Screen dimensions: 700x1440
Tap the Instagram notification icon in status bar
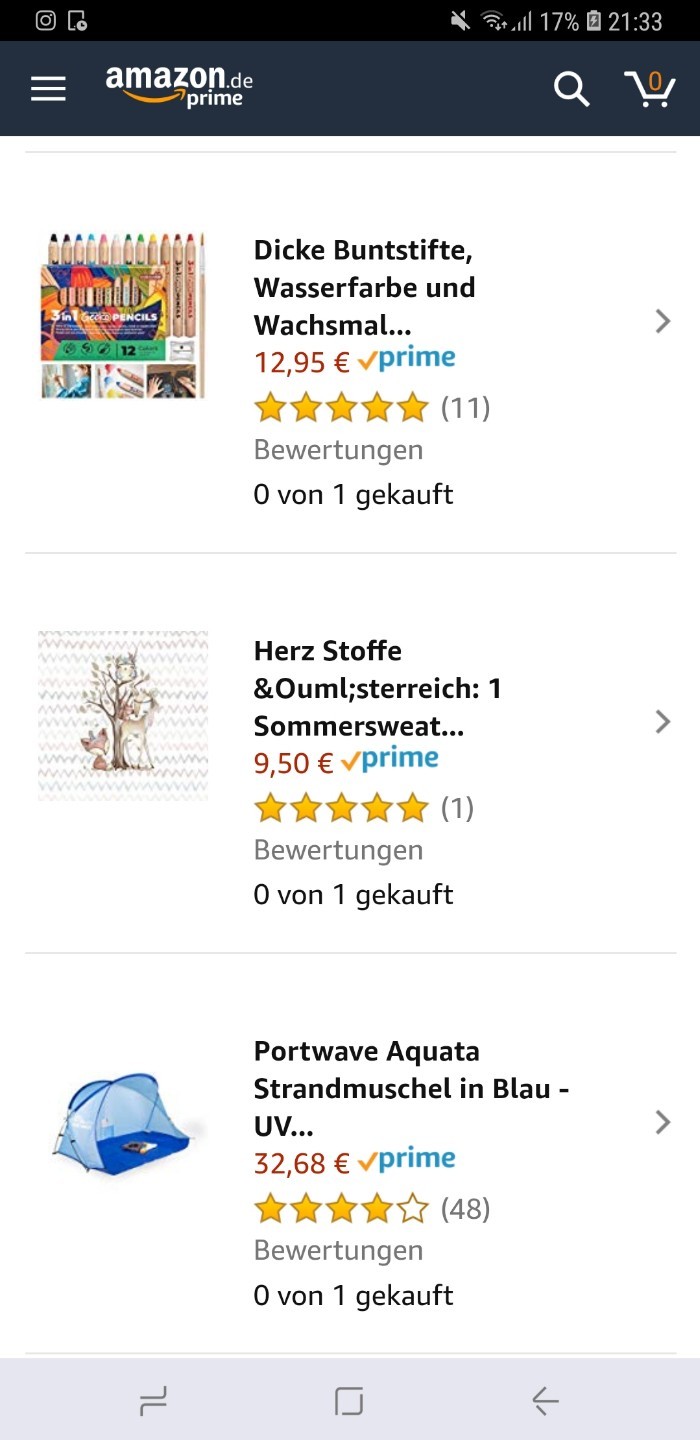coord(45,20)
